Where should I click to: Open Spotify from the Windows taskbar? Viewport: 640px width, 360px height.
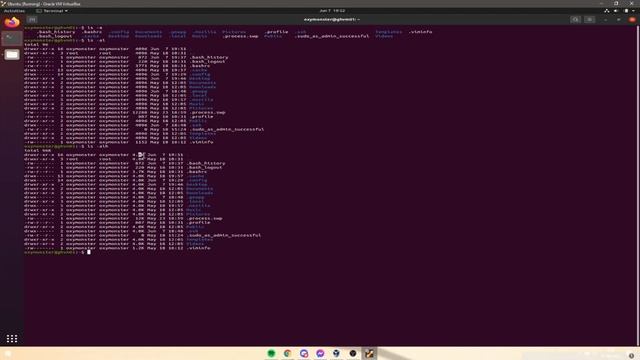point(271,353)
